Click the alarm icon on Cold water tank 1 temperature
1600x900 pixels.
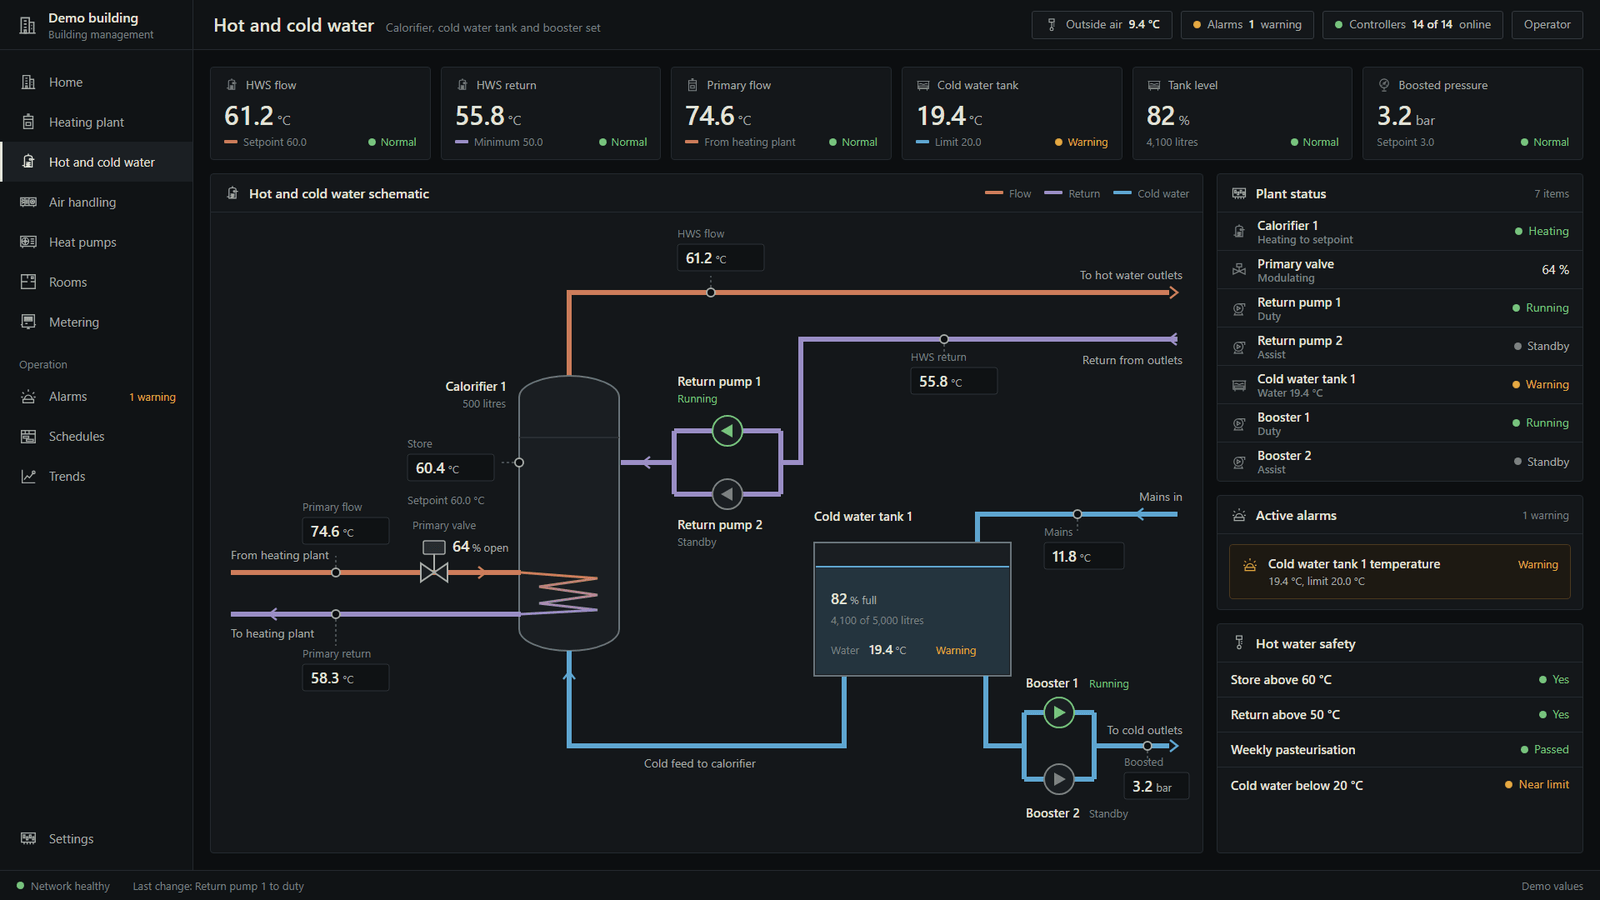tap(1249, 565)
